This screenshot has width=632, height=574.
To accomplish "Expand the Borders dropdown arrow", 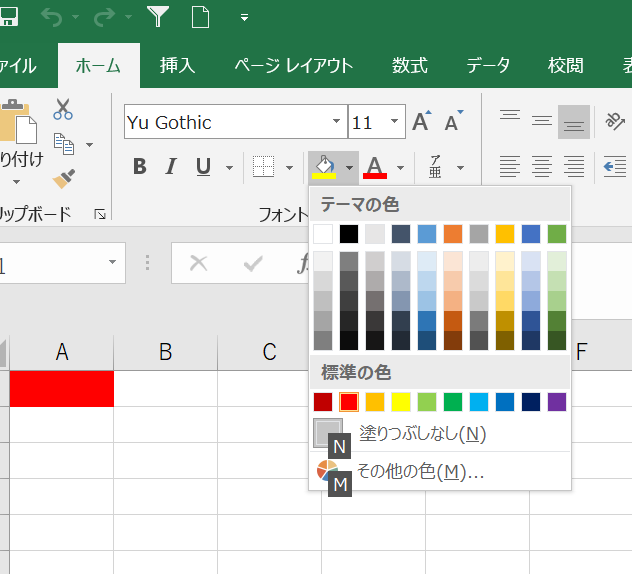I will (x=289, y=167).
